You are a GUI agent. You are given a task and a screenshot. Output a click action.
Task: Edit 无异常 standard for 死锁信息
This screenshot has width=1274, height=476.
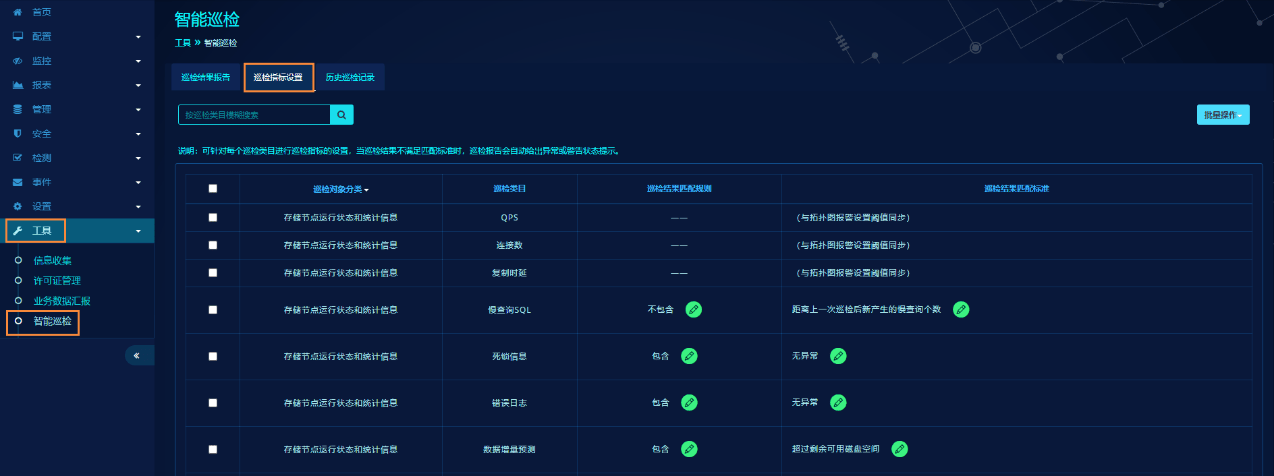(838, 355)
